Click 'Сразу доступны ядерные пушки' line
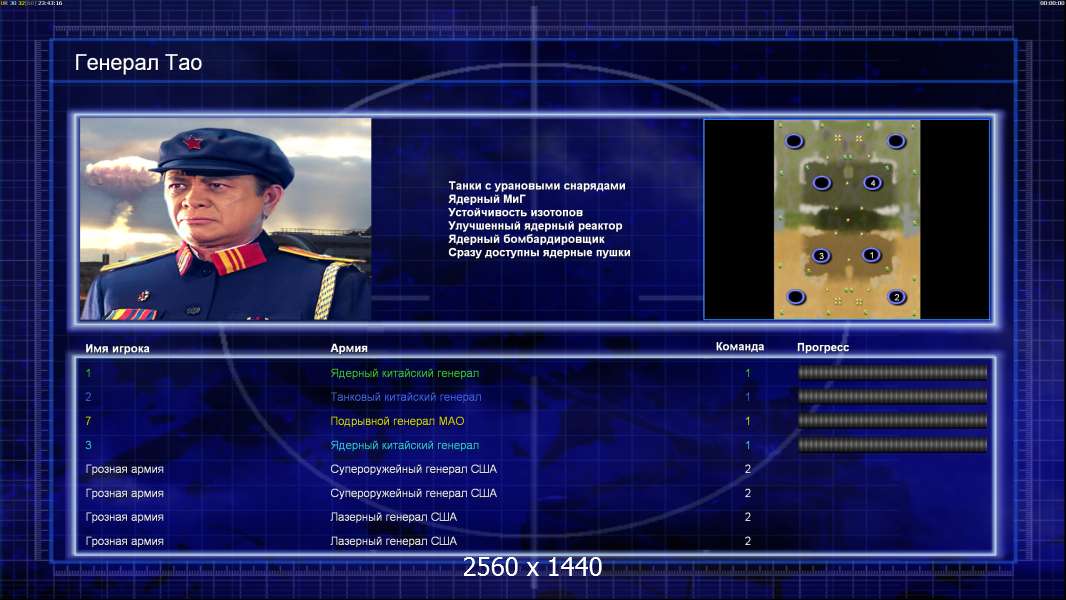1066x600 pixels. tap(539, 252)
